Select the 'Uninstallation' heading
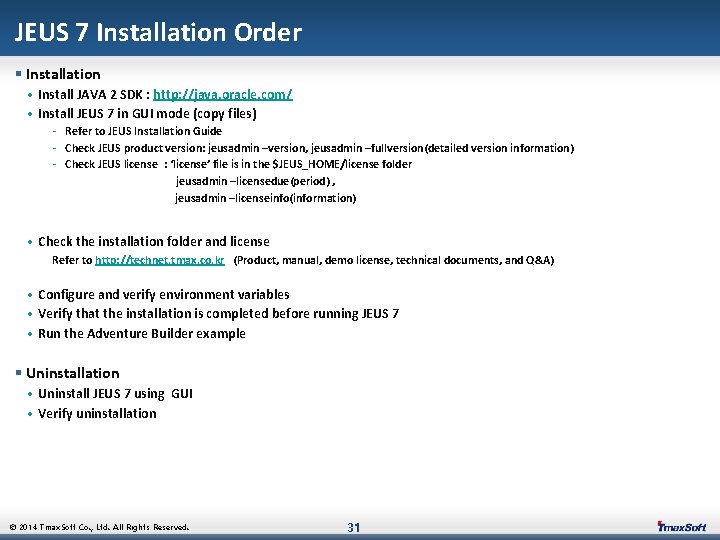Viewport: 720px width, 540px height. point(73,373)
